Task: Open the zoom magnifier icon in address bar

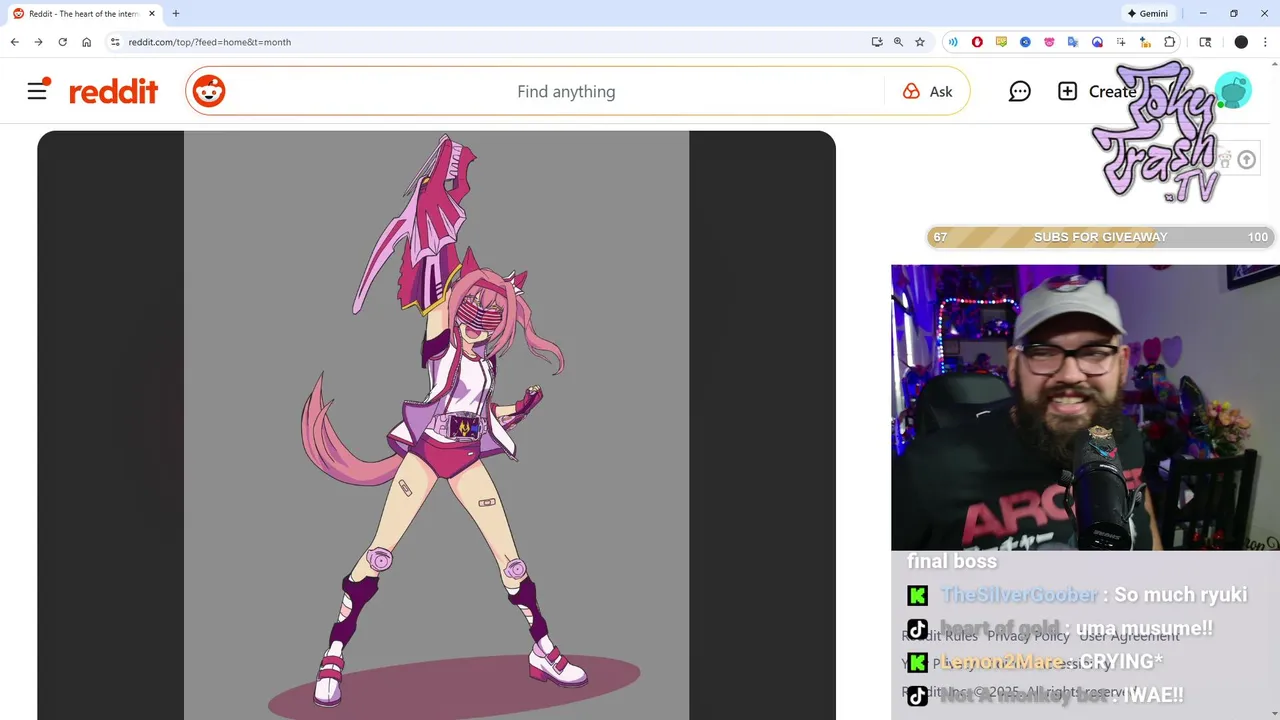Action: tap(898, 42)
